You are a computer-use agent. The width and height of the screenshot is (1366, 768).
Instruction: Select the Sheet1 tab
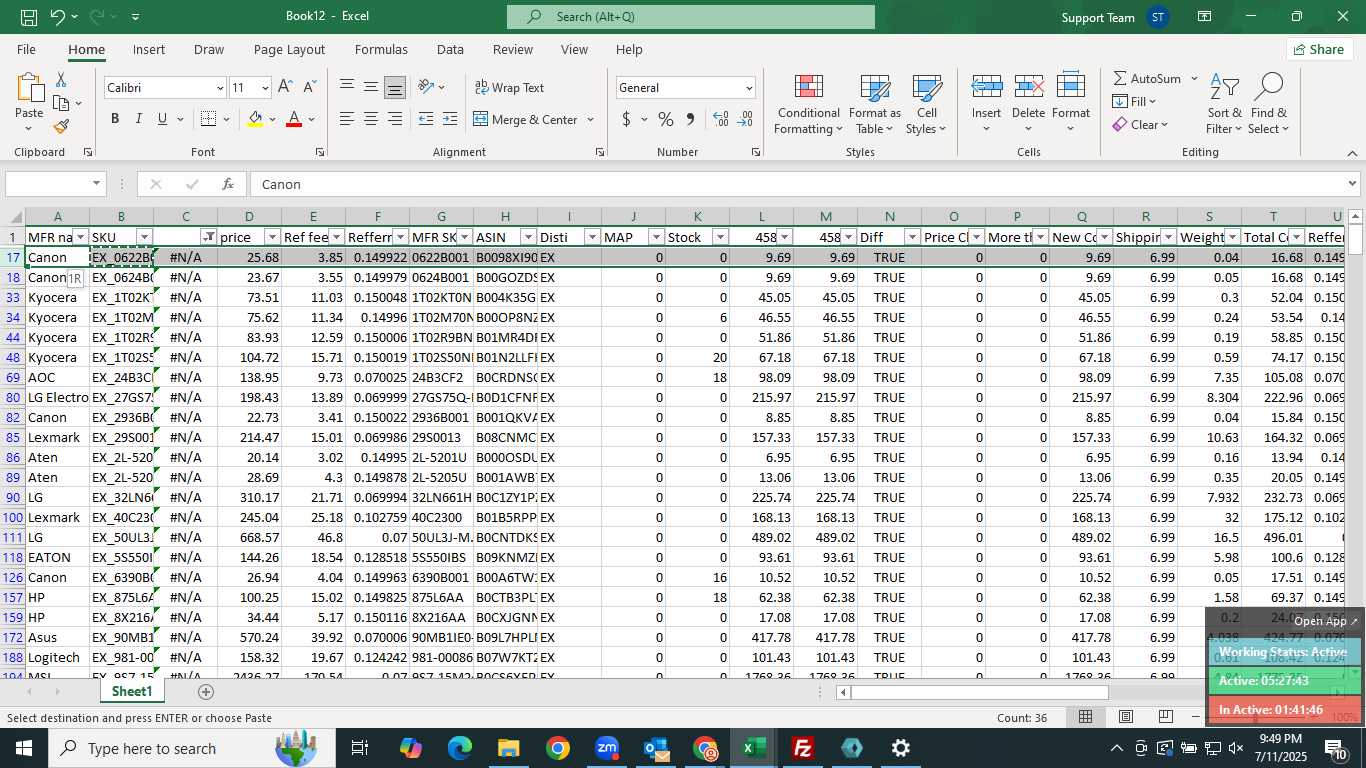click(x=131, y=691)
